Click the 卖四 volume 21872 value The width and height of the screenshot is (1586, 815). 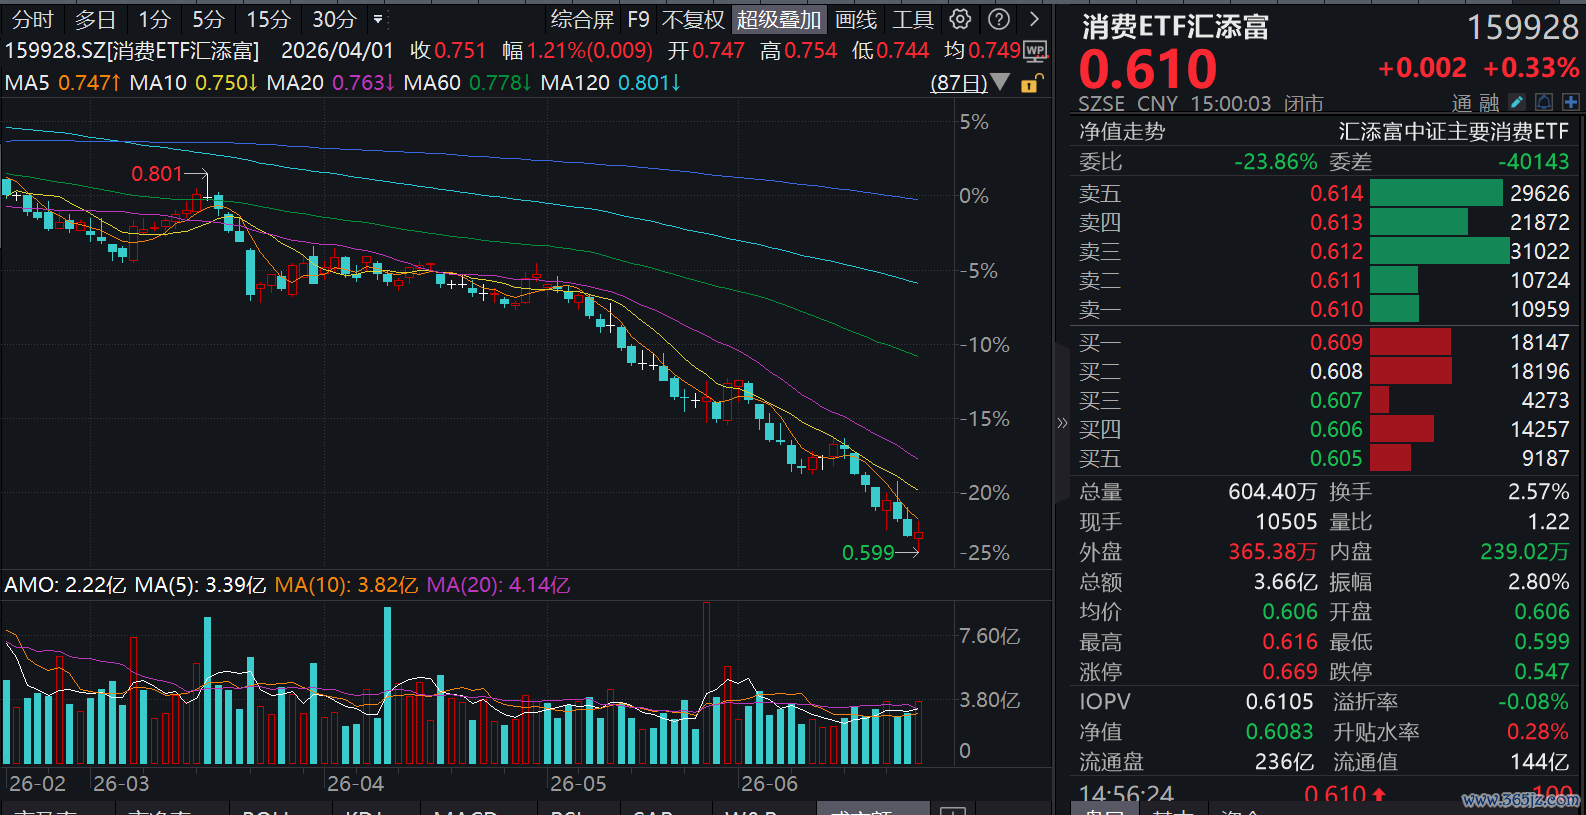1540,222
